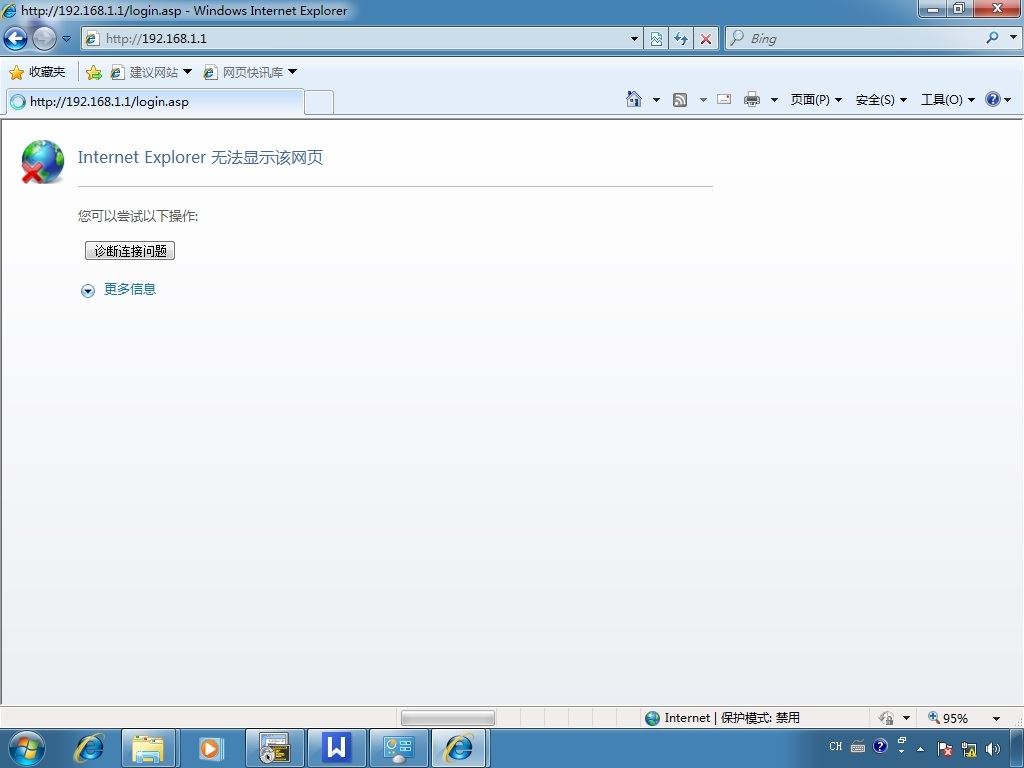Show hidden tray icons arrow

920,749
